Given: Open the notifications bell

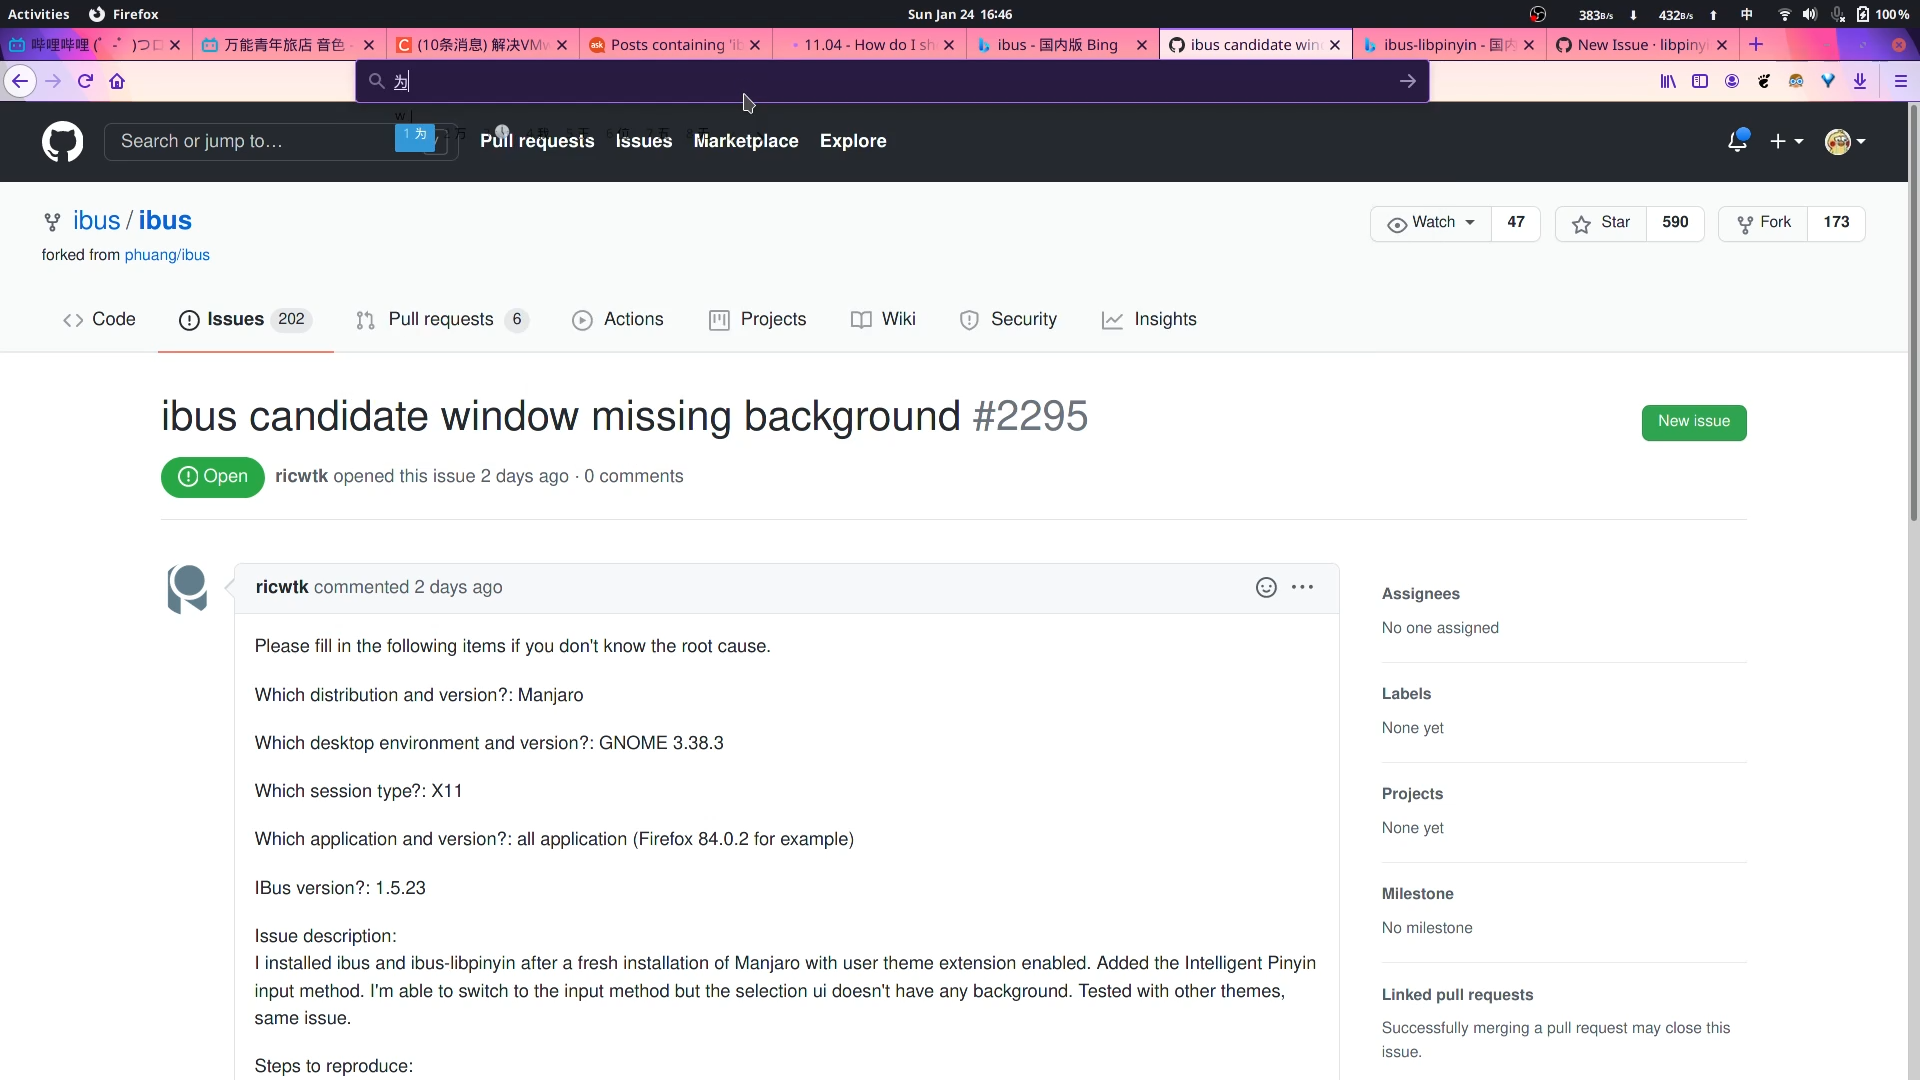Looking at the screenshot, I should click(1738, 141).
